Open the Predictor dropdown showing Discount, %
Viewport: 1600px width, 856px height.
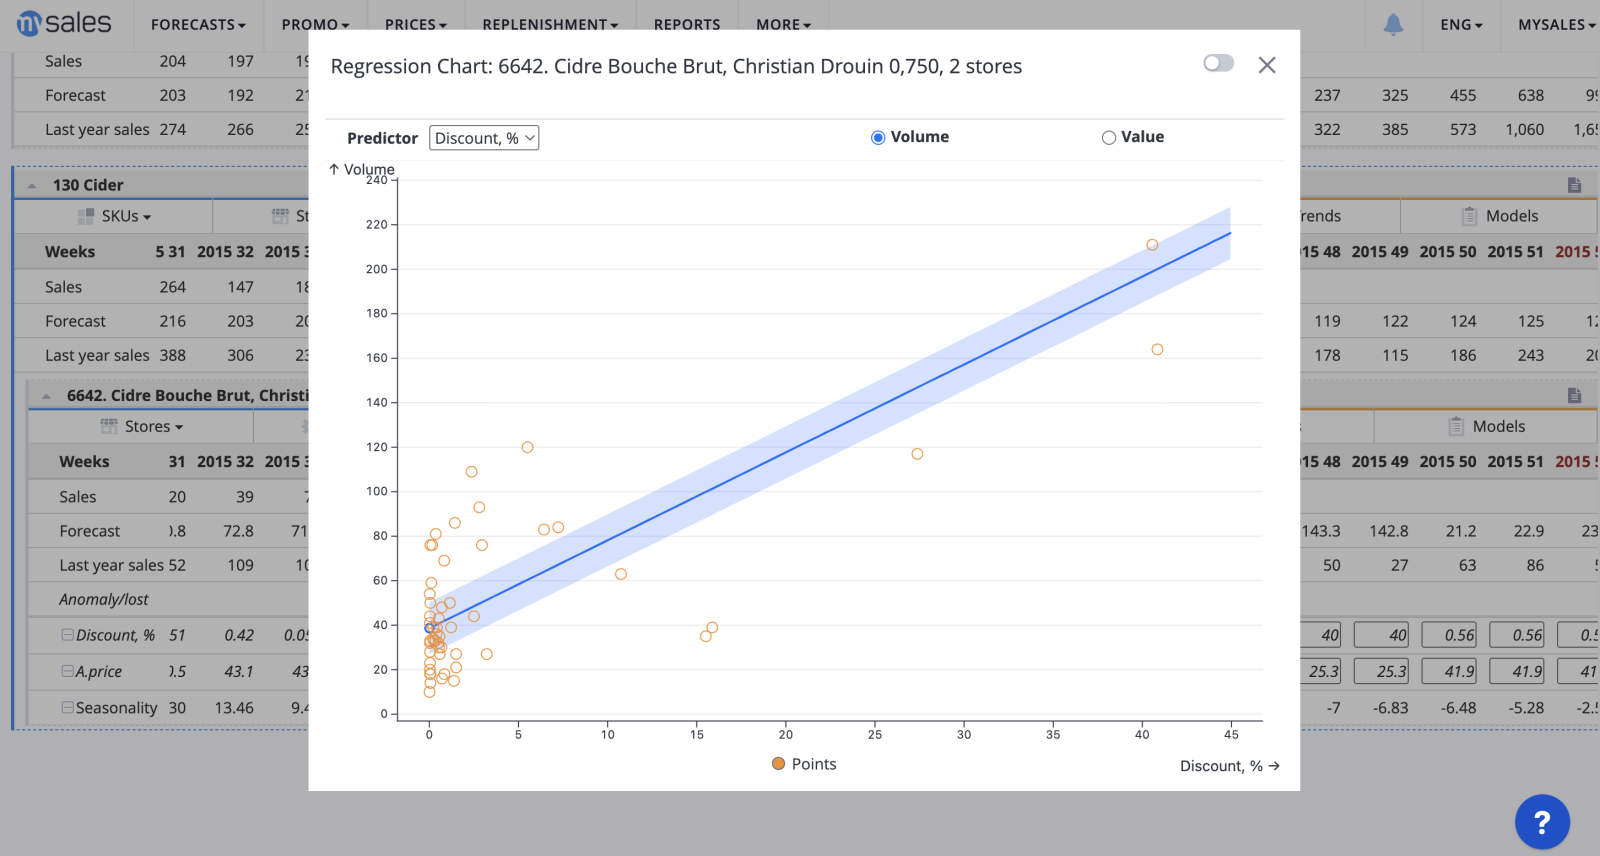[x=483, y=137]
